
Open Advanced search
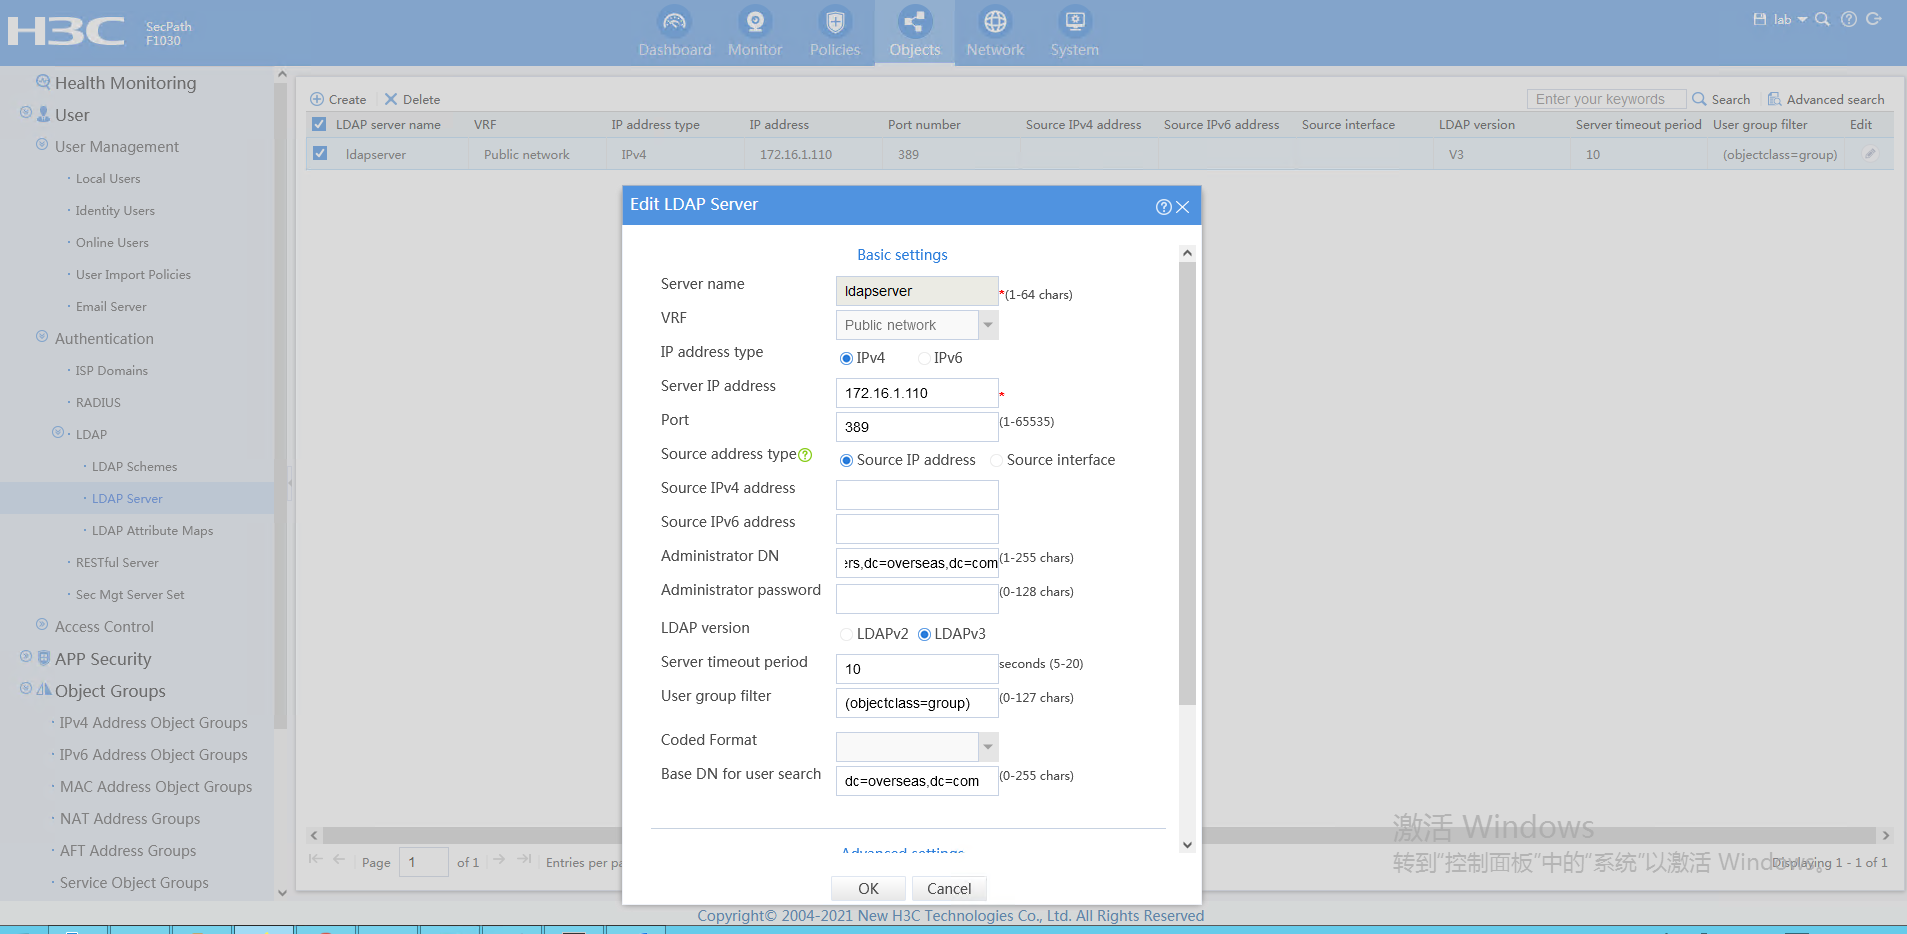[1826, 99]
